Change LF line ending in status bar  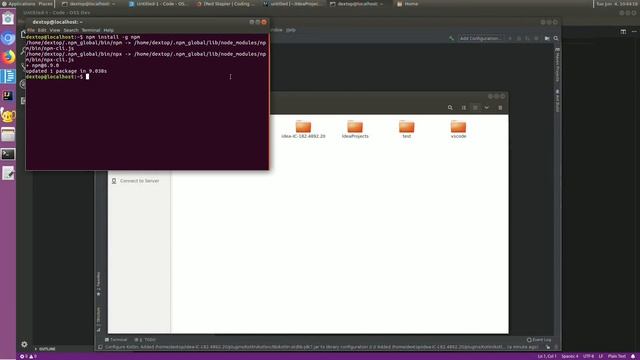[601, 356]
